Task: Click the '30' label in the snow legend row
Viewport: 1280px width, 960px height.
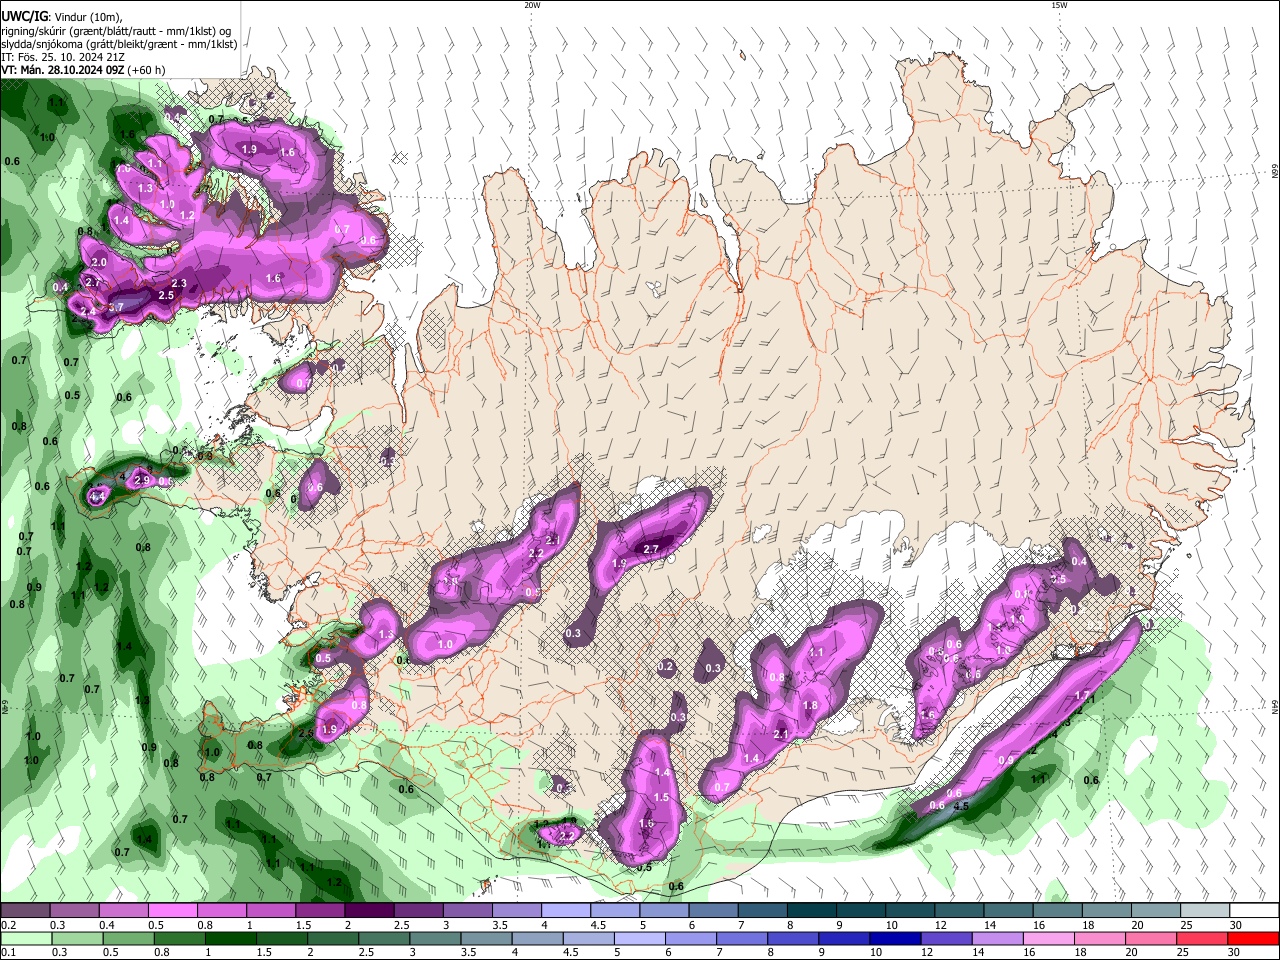Action: pos(1236,925)
